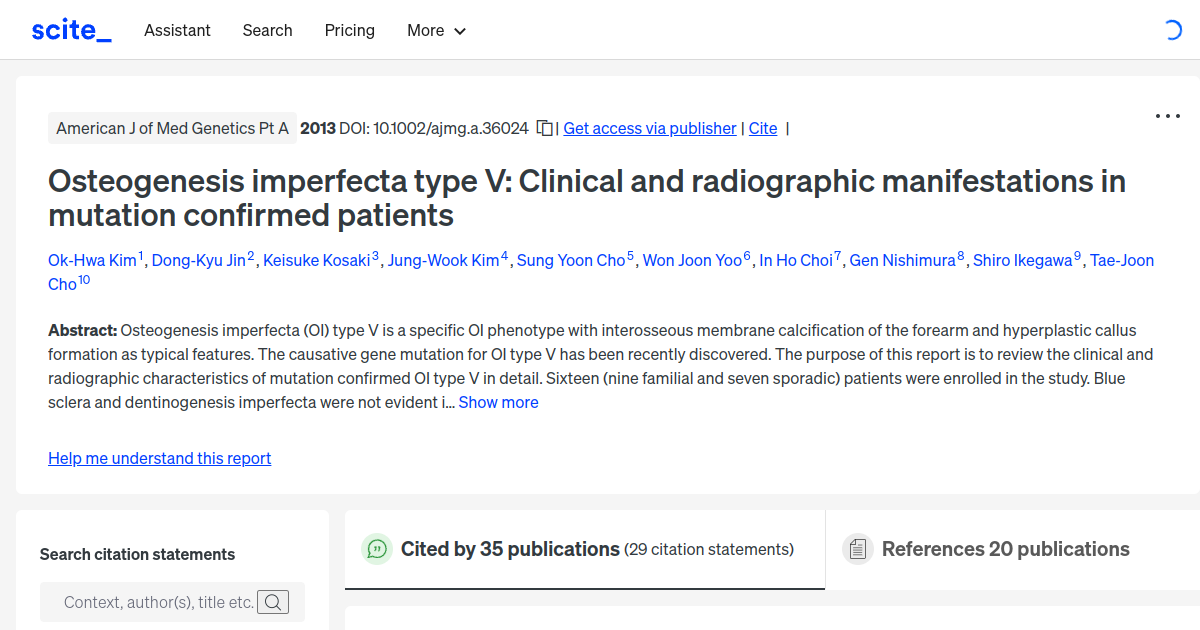
Task: Click Get access via publisher
Action: (649, 128)
